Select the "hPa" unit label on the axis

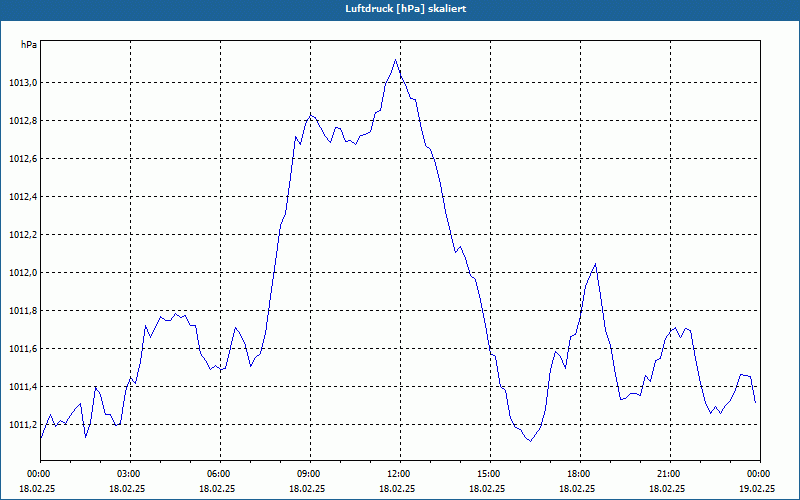[29, 45]
